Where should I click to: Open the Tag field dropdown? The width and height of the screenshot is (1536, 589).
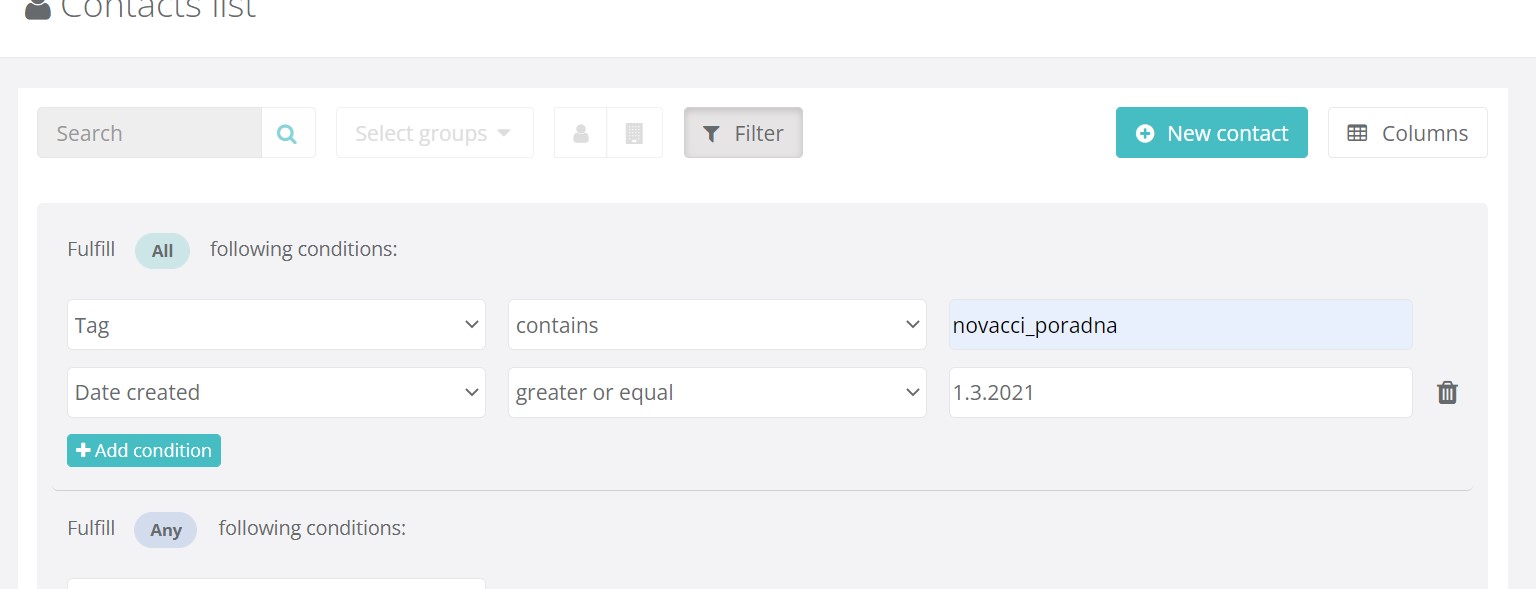[276, 325]
